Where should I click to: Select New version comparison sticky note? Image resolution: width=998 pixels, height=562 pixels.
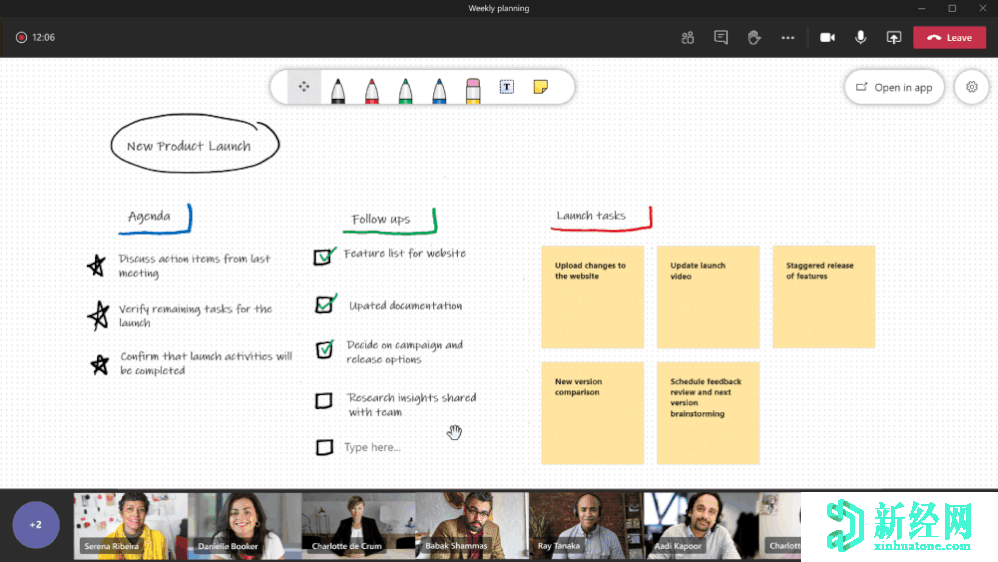coord(593,413)
